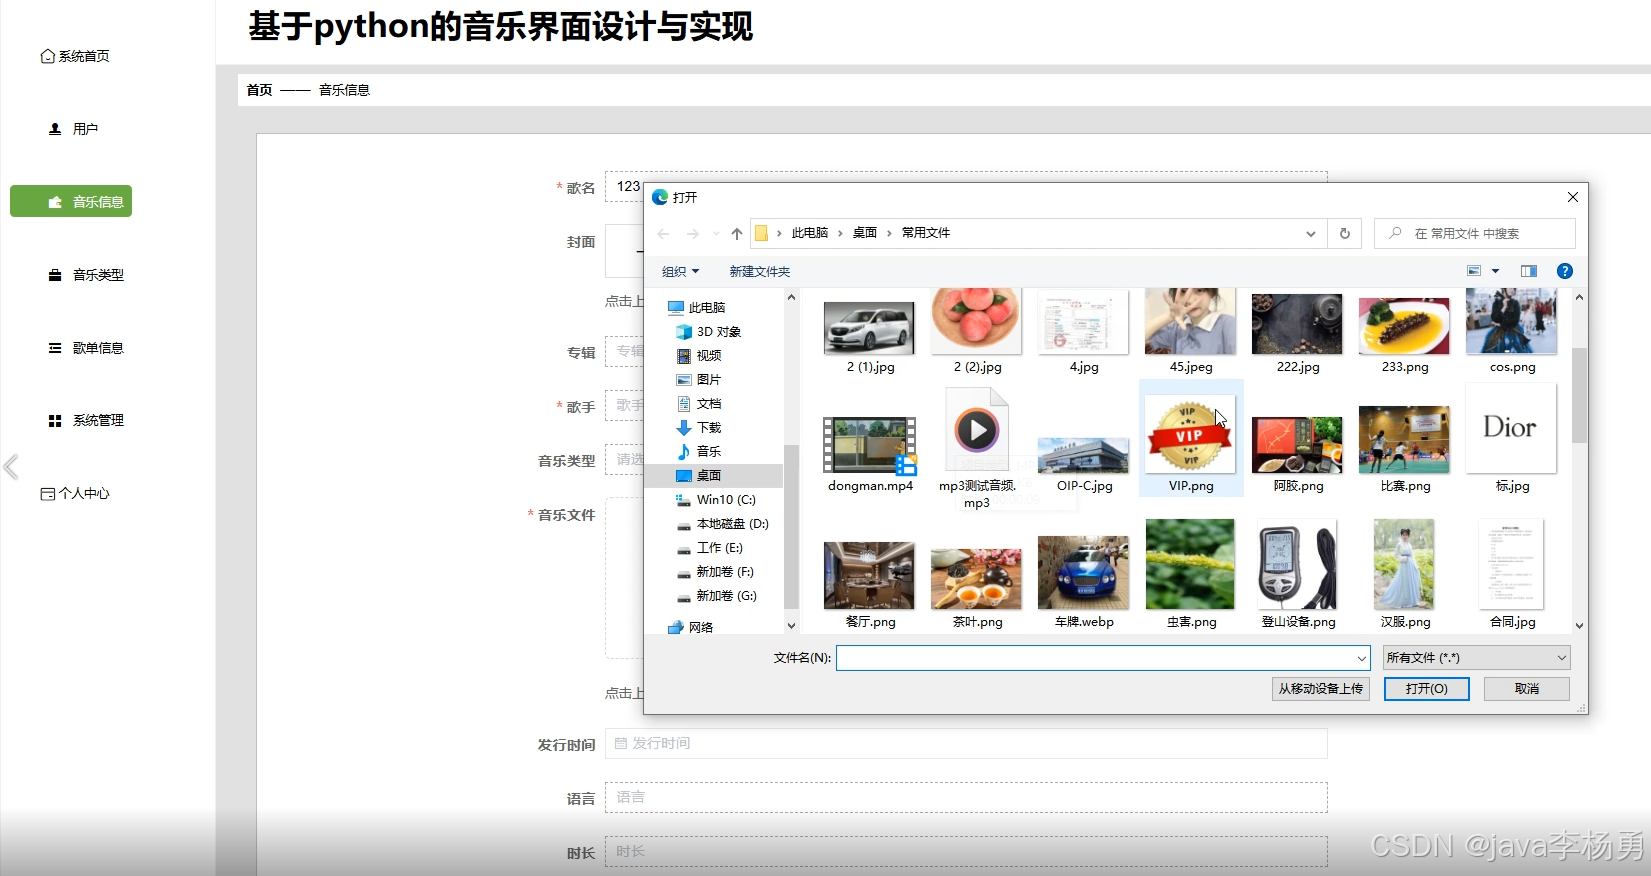Open the 所有文件 (*.*) file type dropdown

coord(1476,658)
